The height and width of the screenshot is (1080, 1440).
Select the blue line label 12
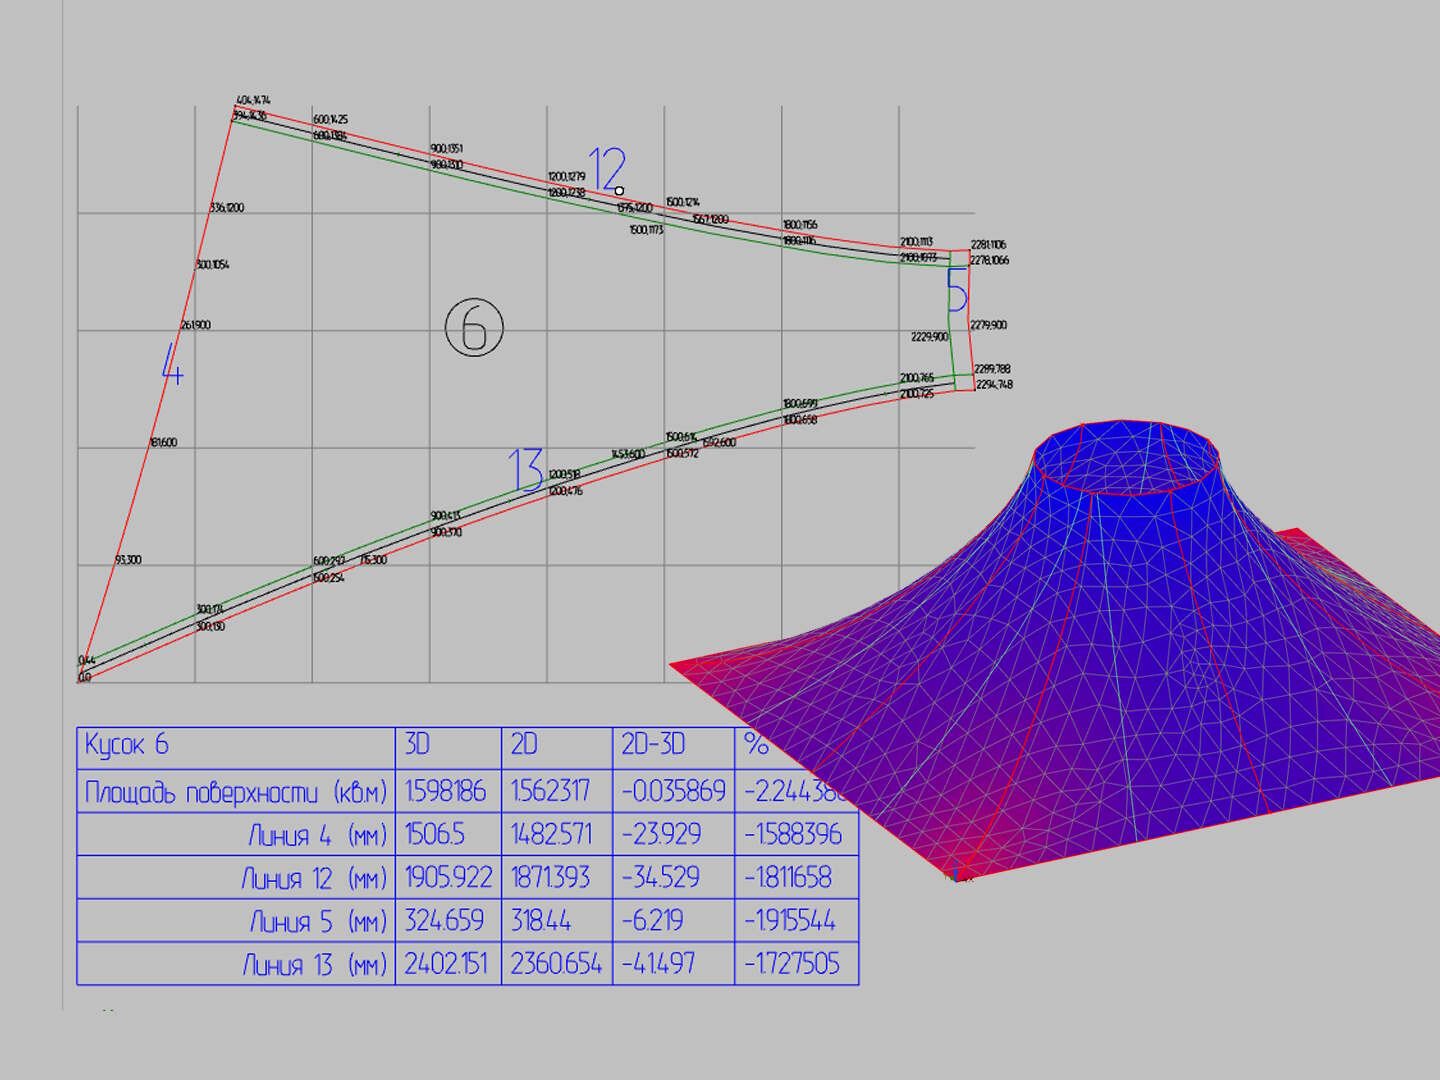(x=606, y=168)
